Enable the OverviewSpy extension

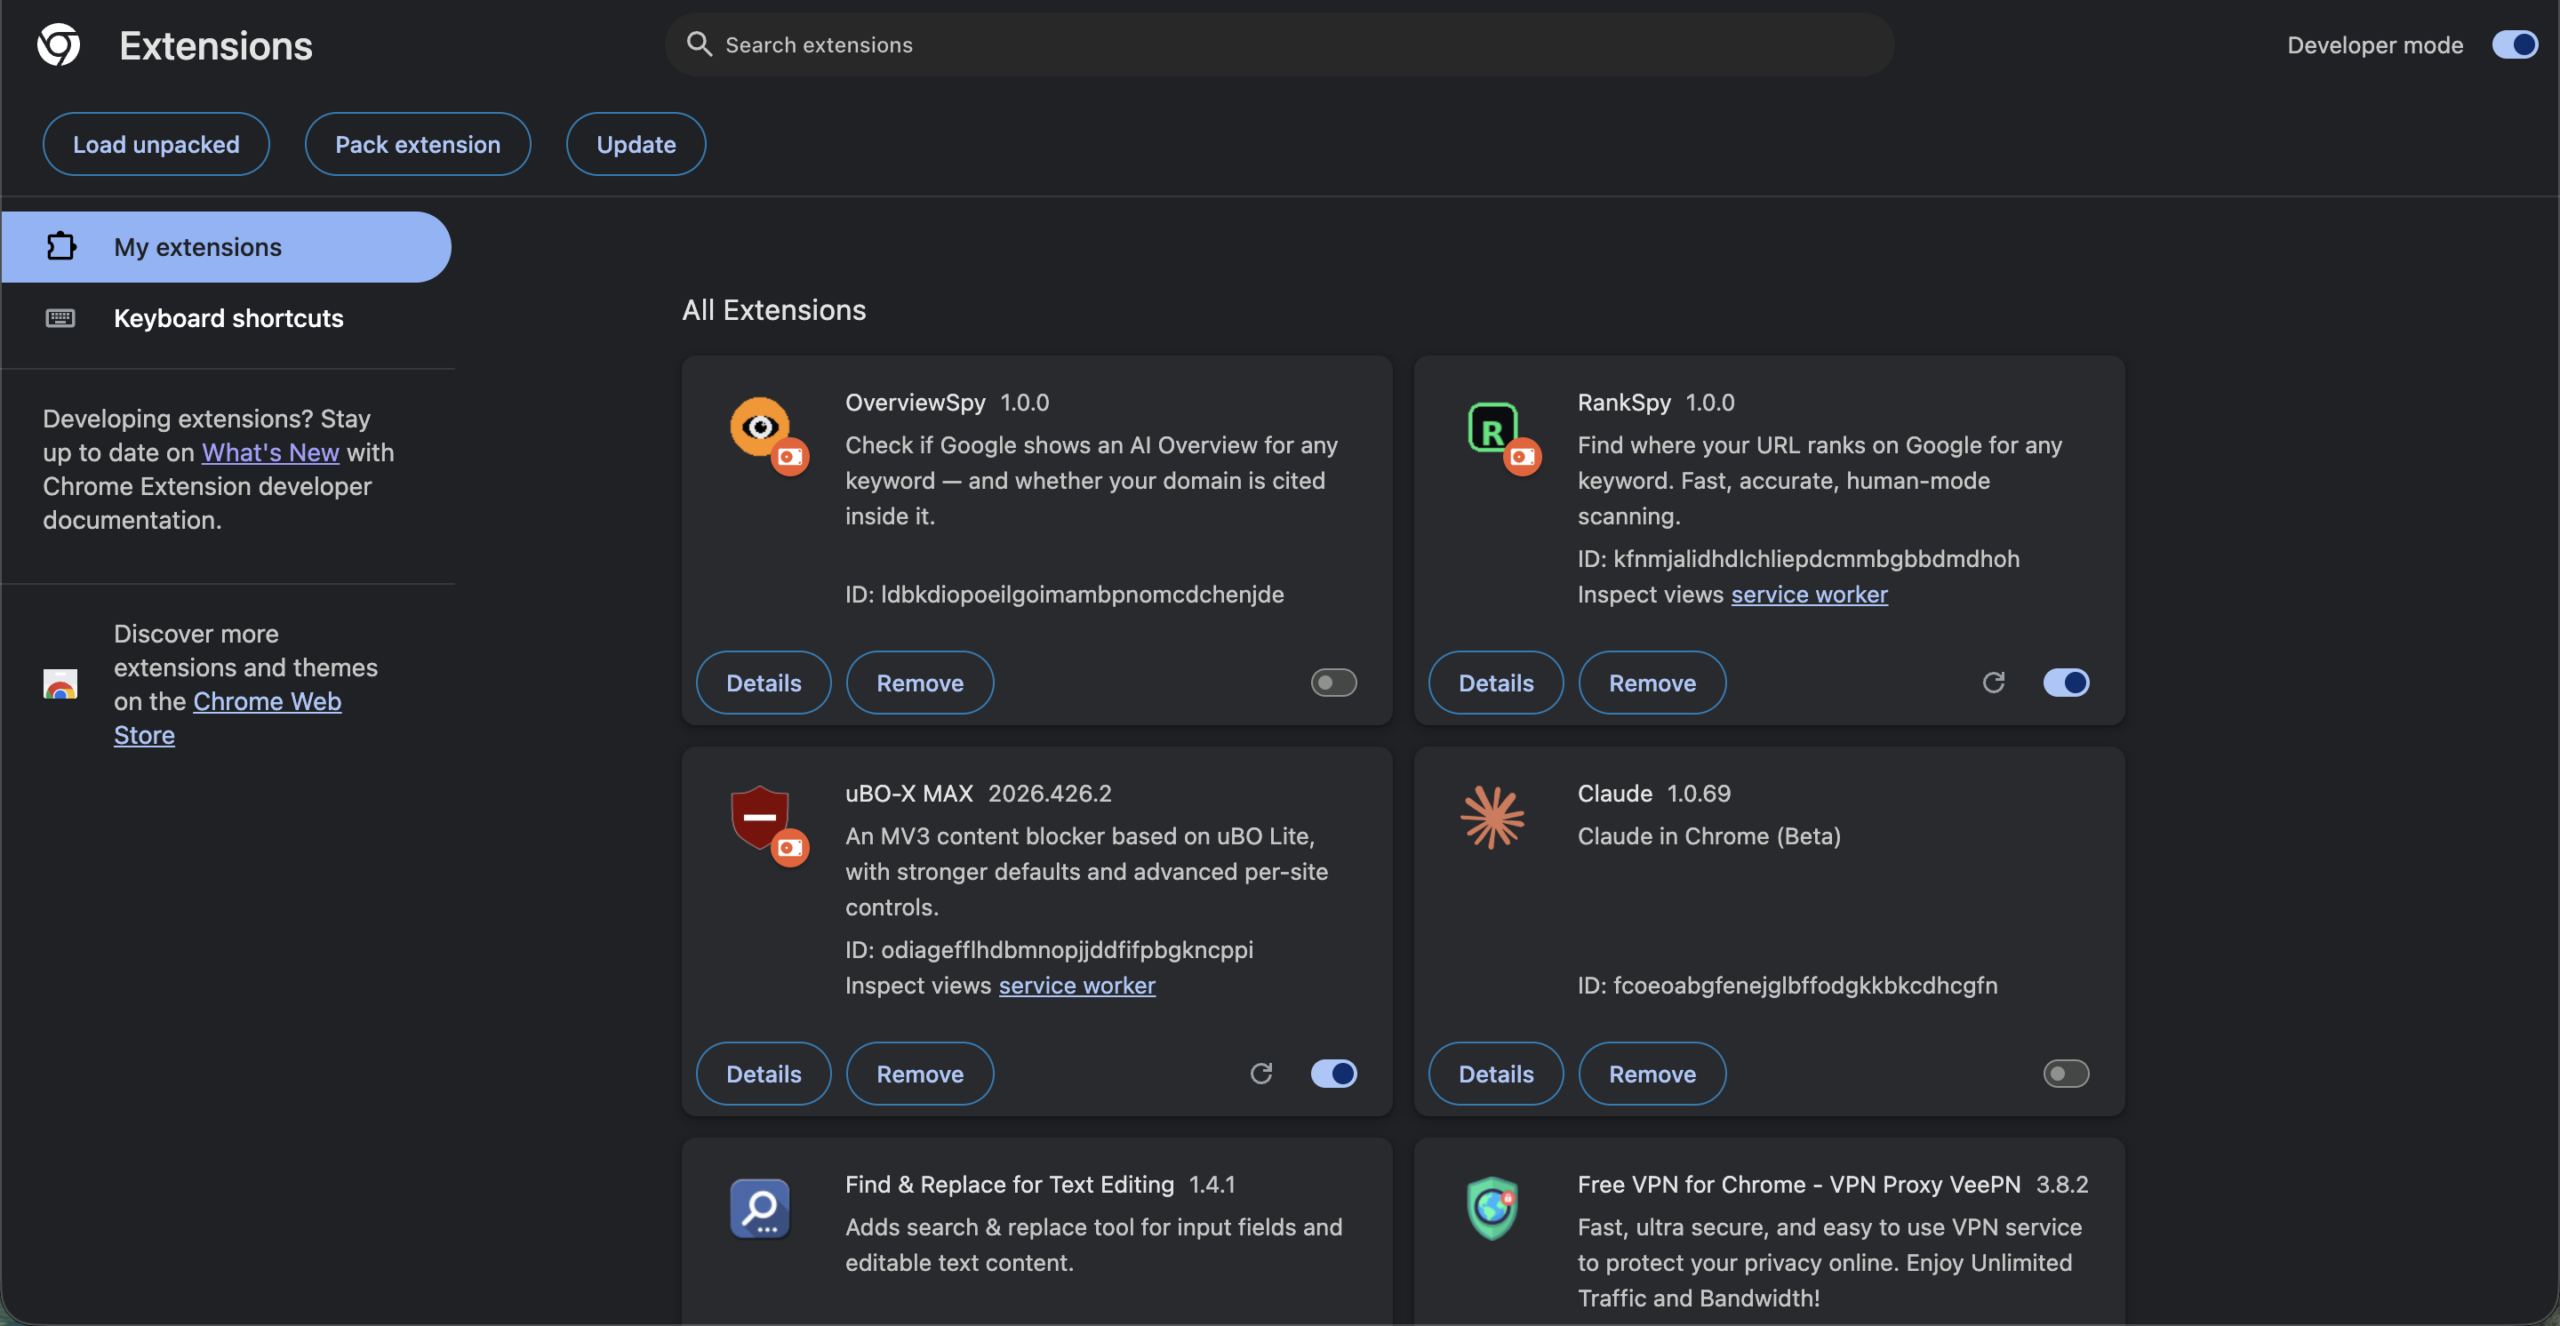tap(1334, 682)
